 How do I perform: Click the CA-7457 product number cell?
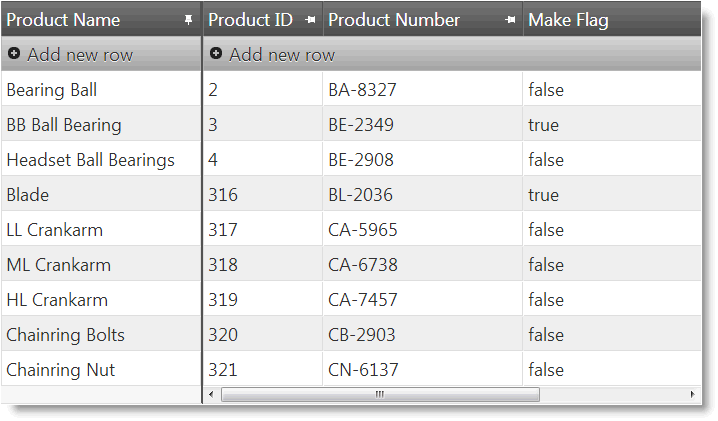(362, 300)
